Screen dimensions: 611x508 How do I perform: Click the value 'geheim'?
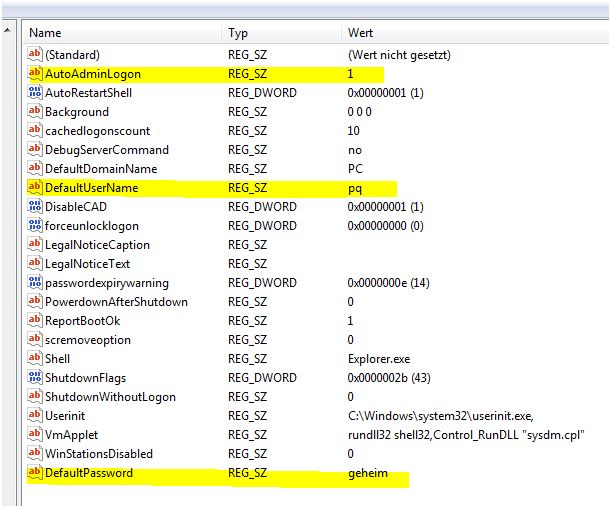pos(368,473)
